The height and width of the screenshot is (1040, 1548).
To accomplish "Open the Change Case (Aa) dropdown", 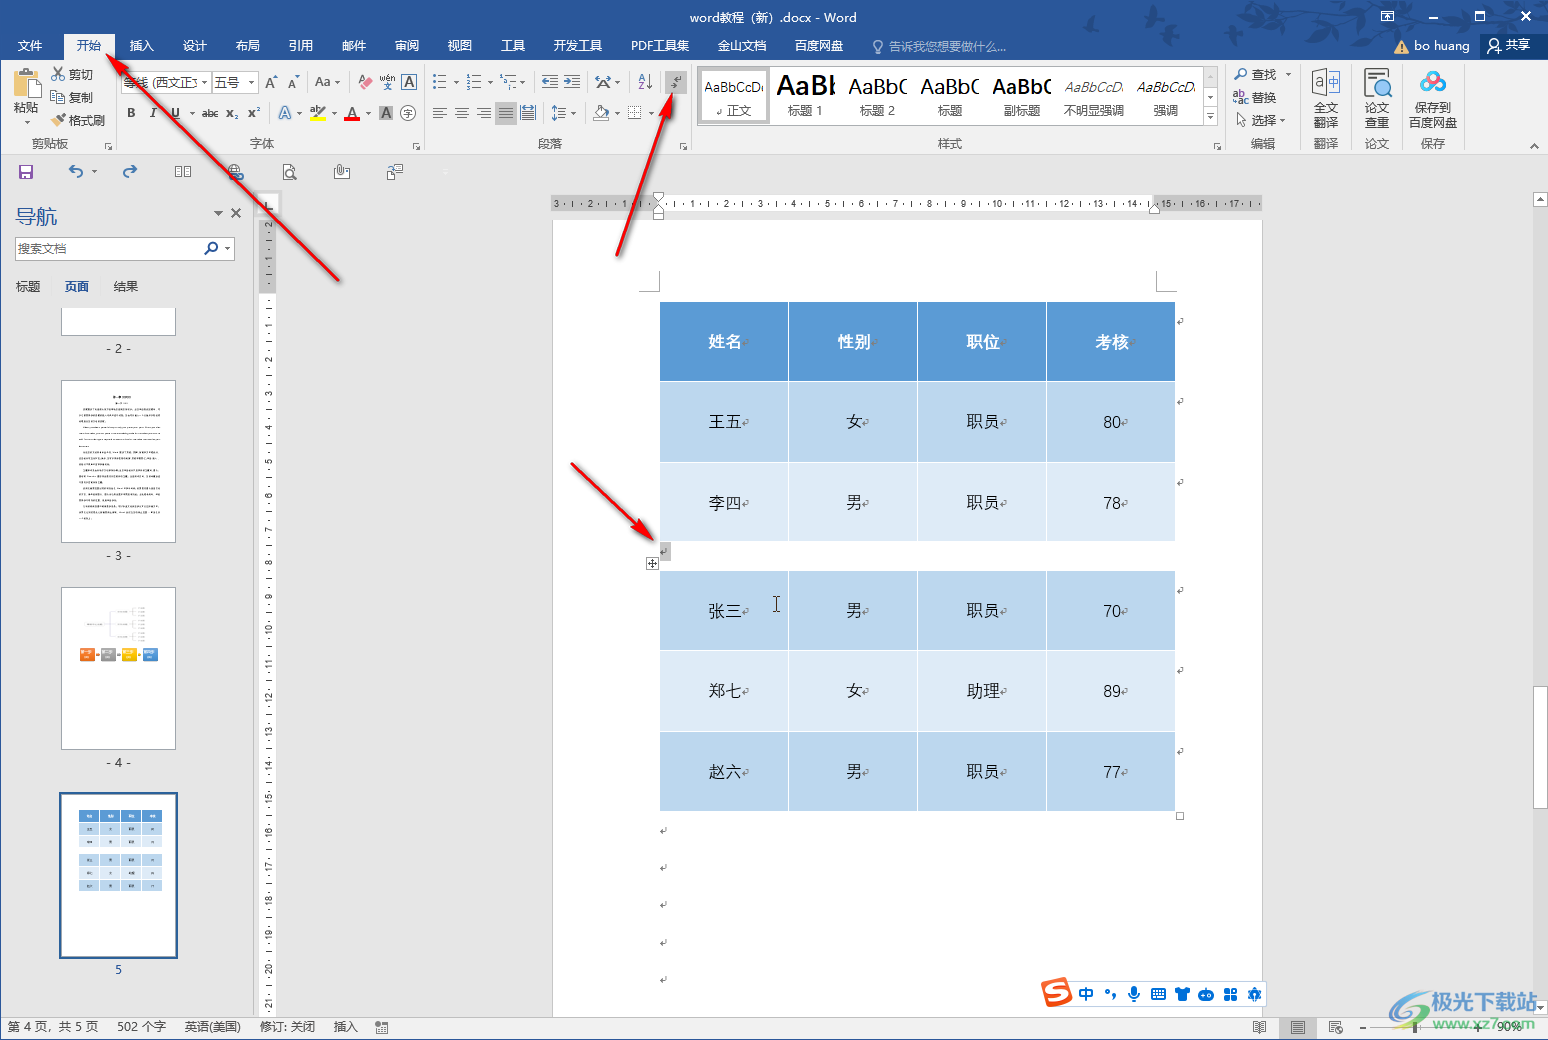I will [327, 82].
